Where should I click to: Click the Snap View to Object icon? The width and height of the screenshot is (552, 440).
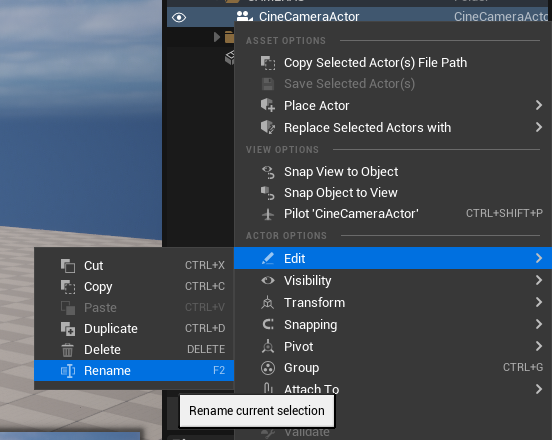click(268, 172)
